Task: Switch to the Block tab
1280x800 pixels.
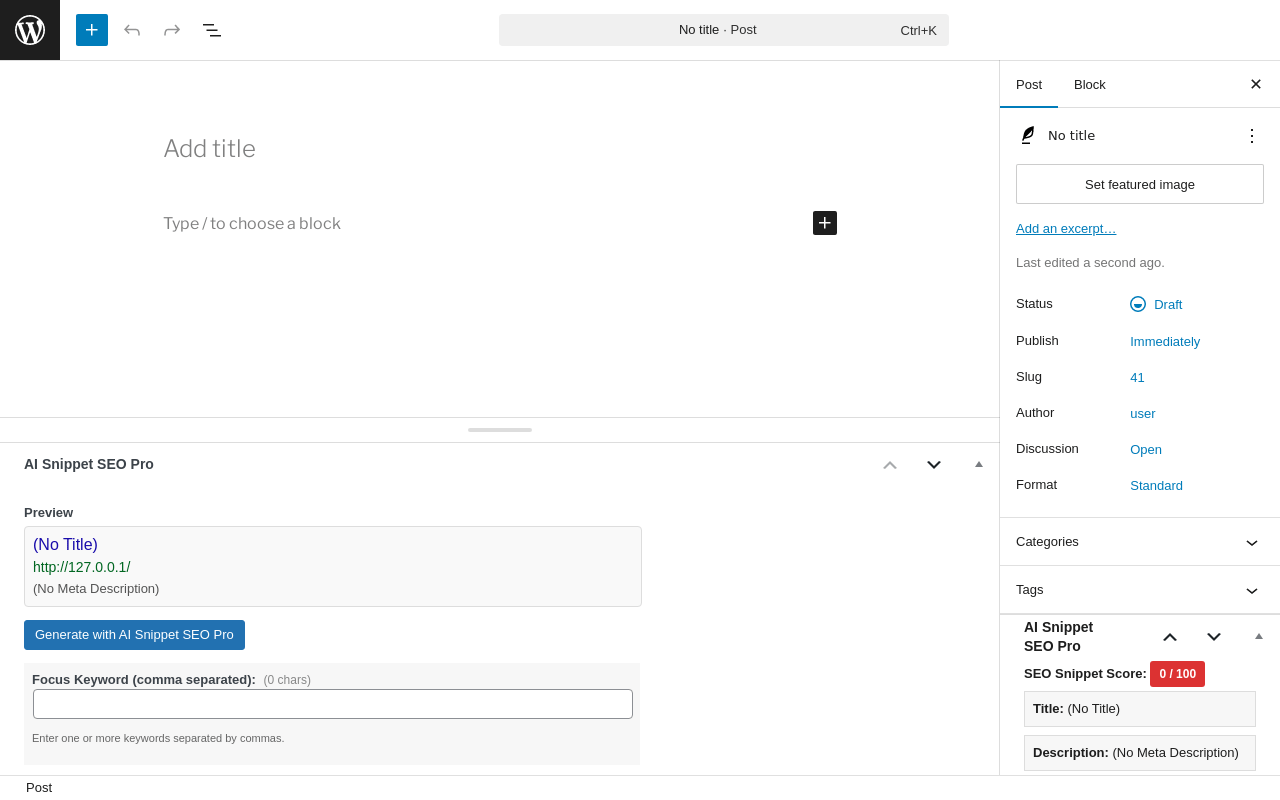Action: pyautogui.click(x=1090, y=84)
